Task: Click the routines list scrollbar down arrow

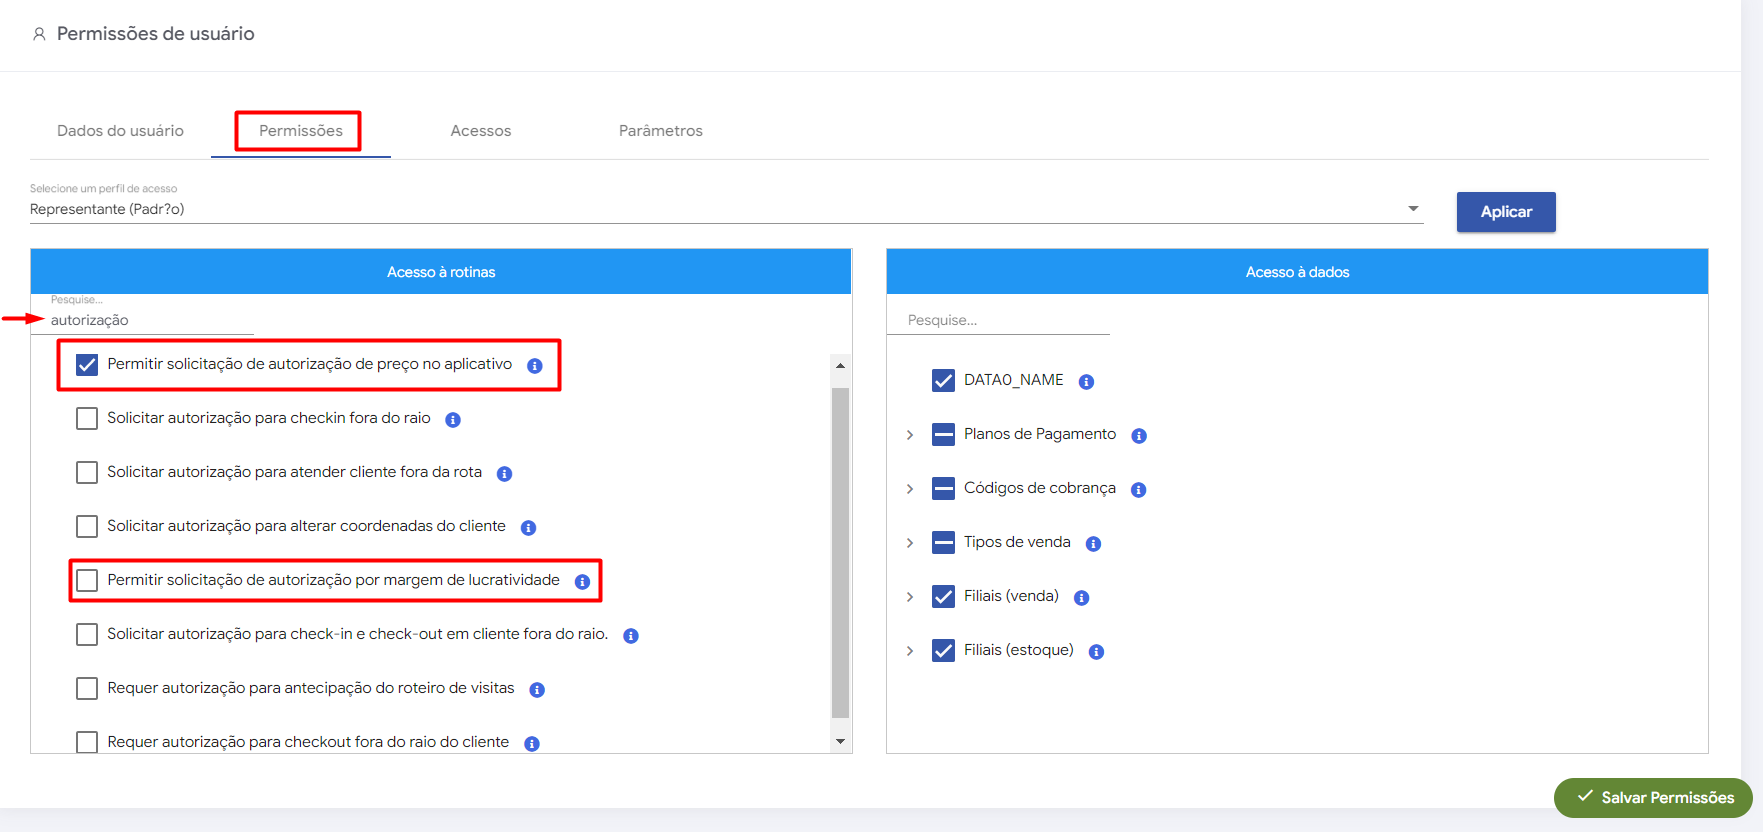Action: click(840, 742)
